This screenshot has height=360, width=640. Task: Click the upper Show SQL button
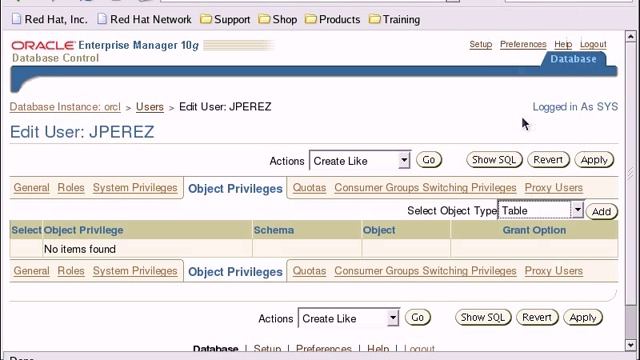494,160
